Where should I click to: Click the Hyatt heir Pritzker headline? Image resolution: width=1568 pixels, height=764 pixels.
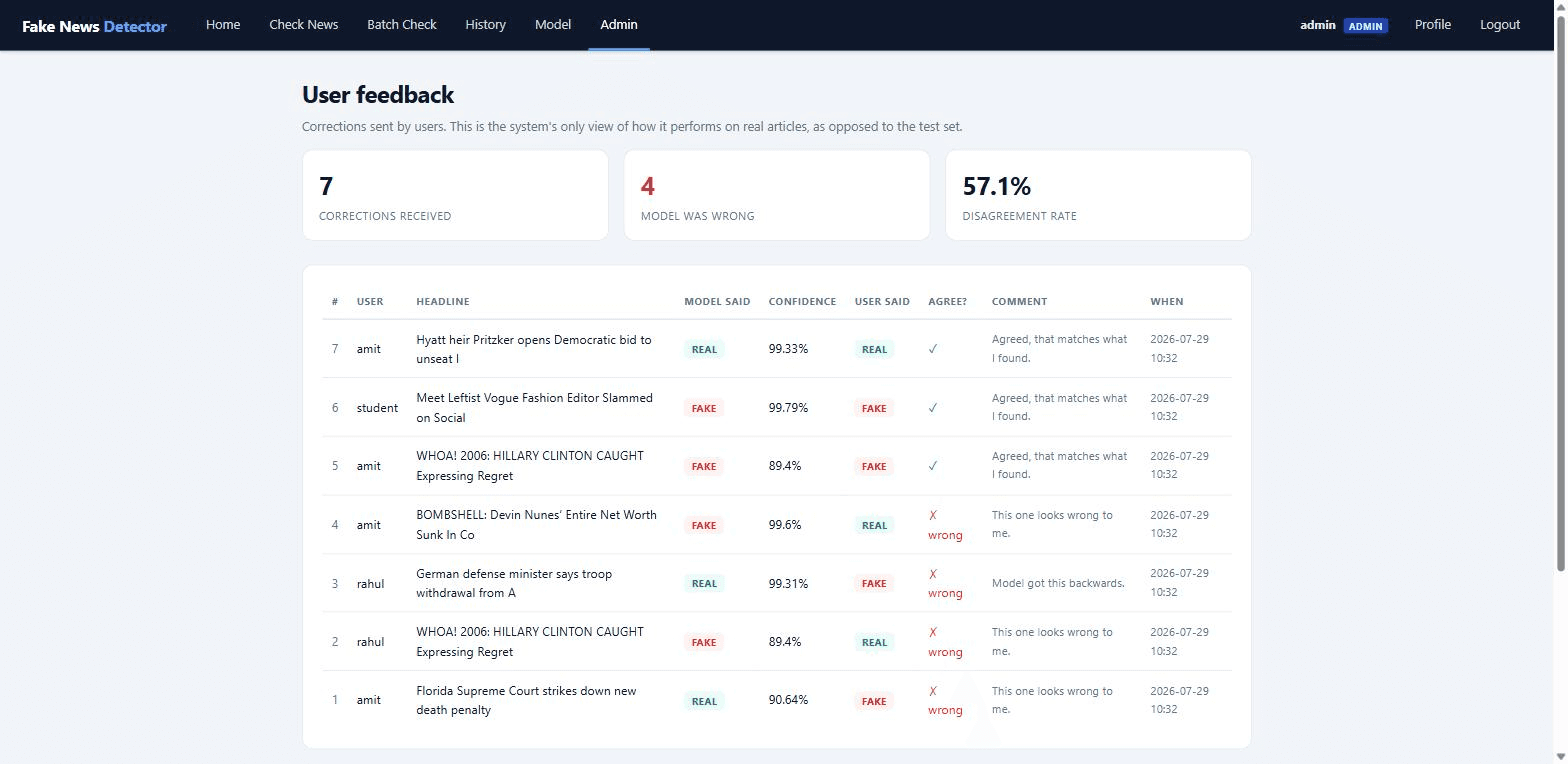coord(534,349)
